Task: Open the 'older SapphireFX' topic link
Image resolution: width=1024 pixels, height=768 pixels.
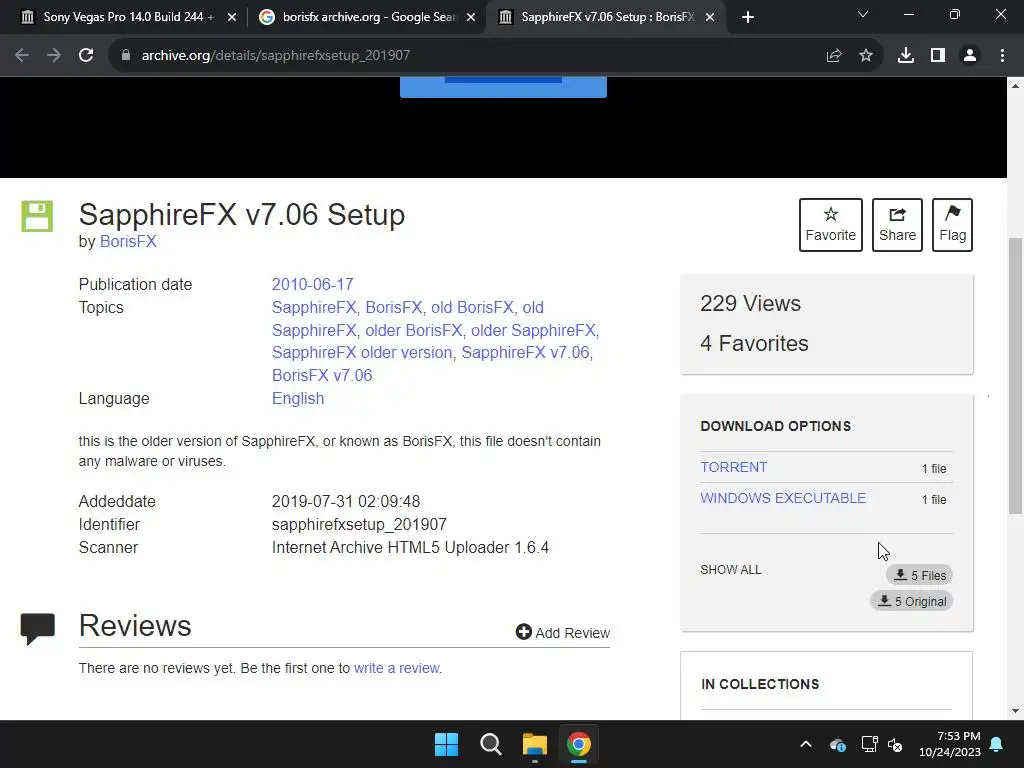Action: pyautogui.click(x=533, y=330)
